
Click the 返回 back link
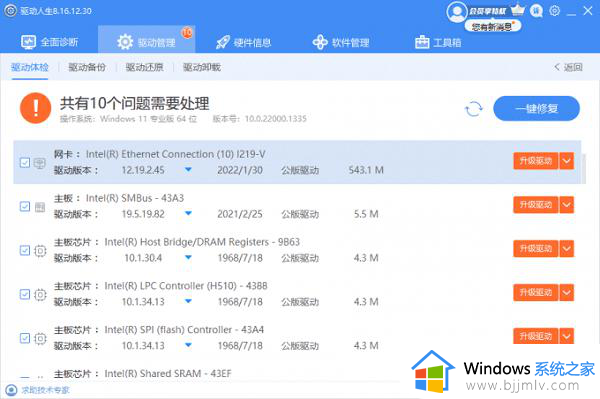(568, 67)
